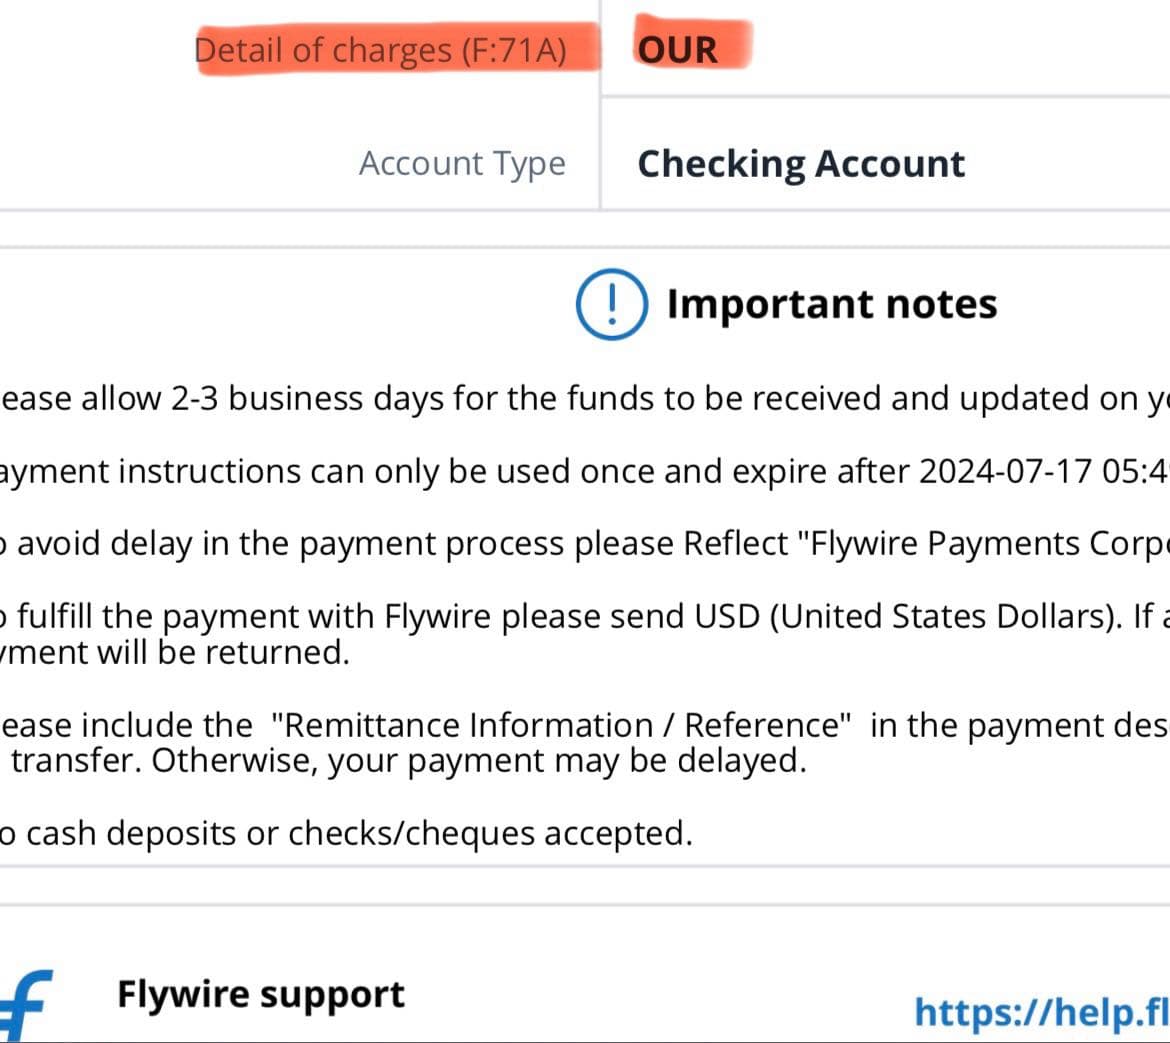Viewport: 1170px width, 1043px height.
Task: Click the exclamation info icon beside Important notes
Action: [x=611, y=304]
